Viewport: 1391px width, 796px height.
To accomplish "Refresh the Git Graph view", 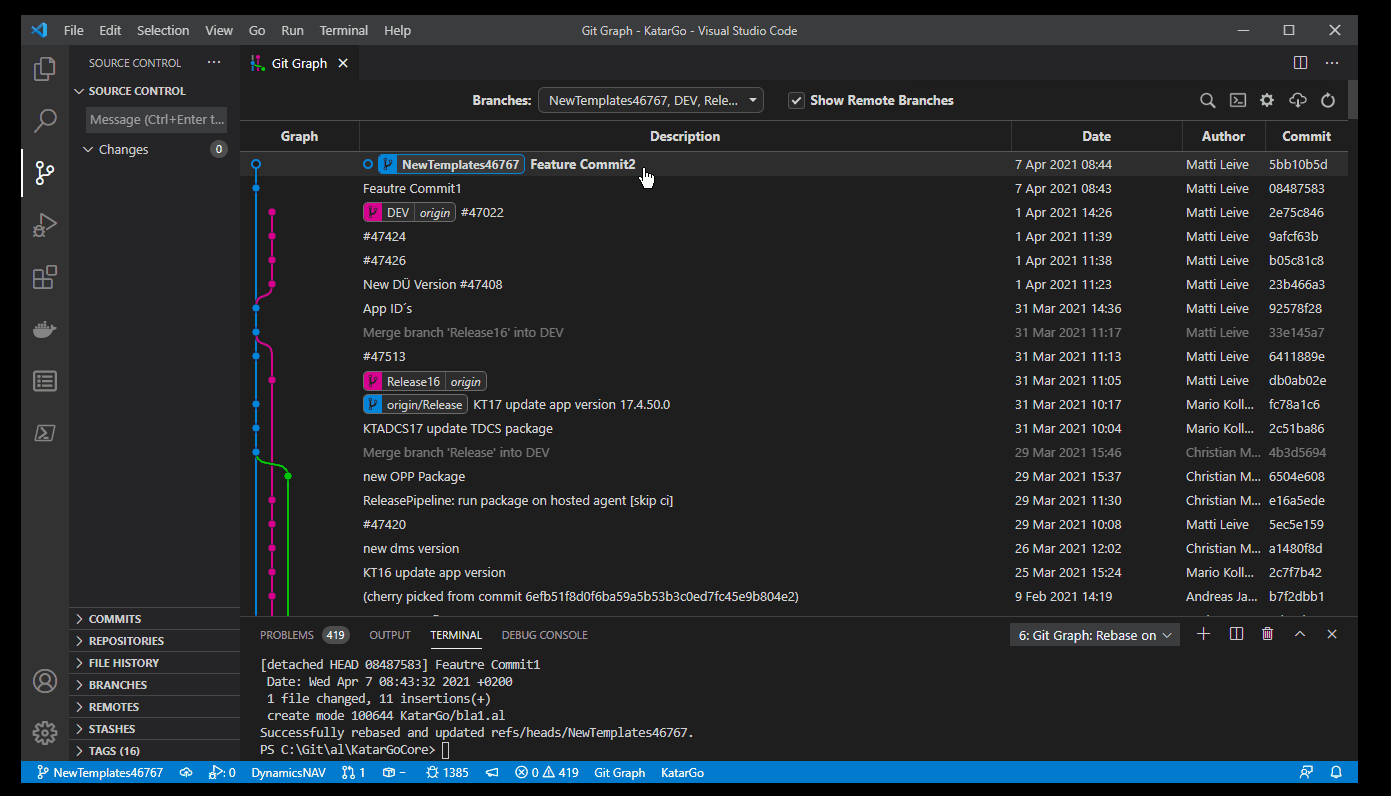I will 1328,100.
